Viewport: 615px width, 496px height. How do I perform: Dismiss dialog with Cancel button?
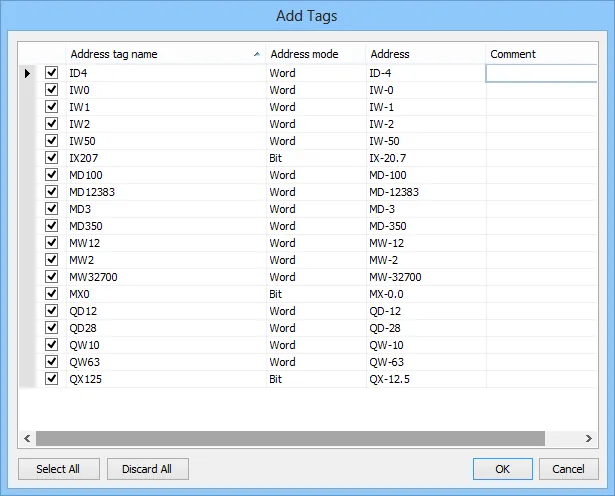(x=568, y=469)
